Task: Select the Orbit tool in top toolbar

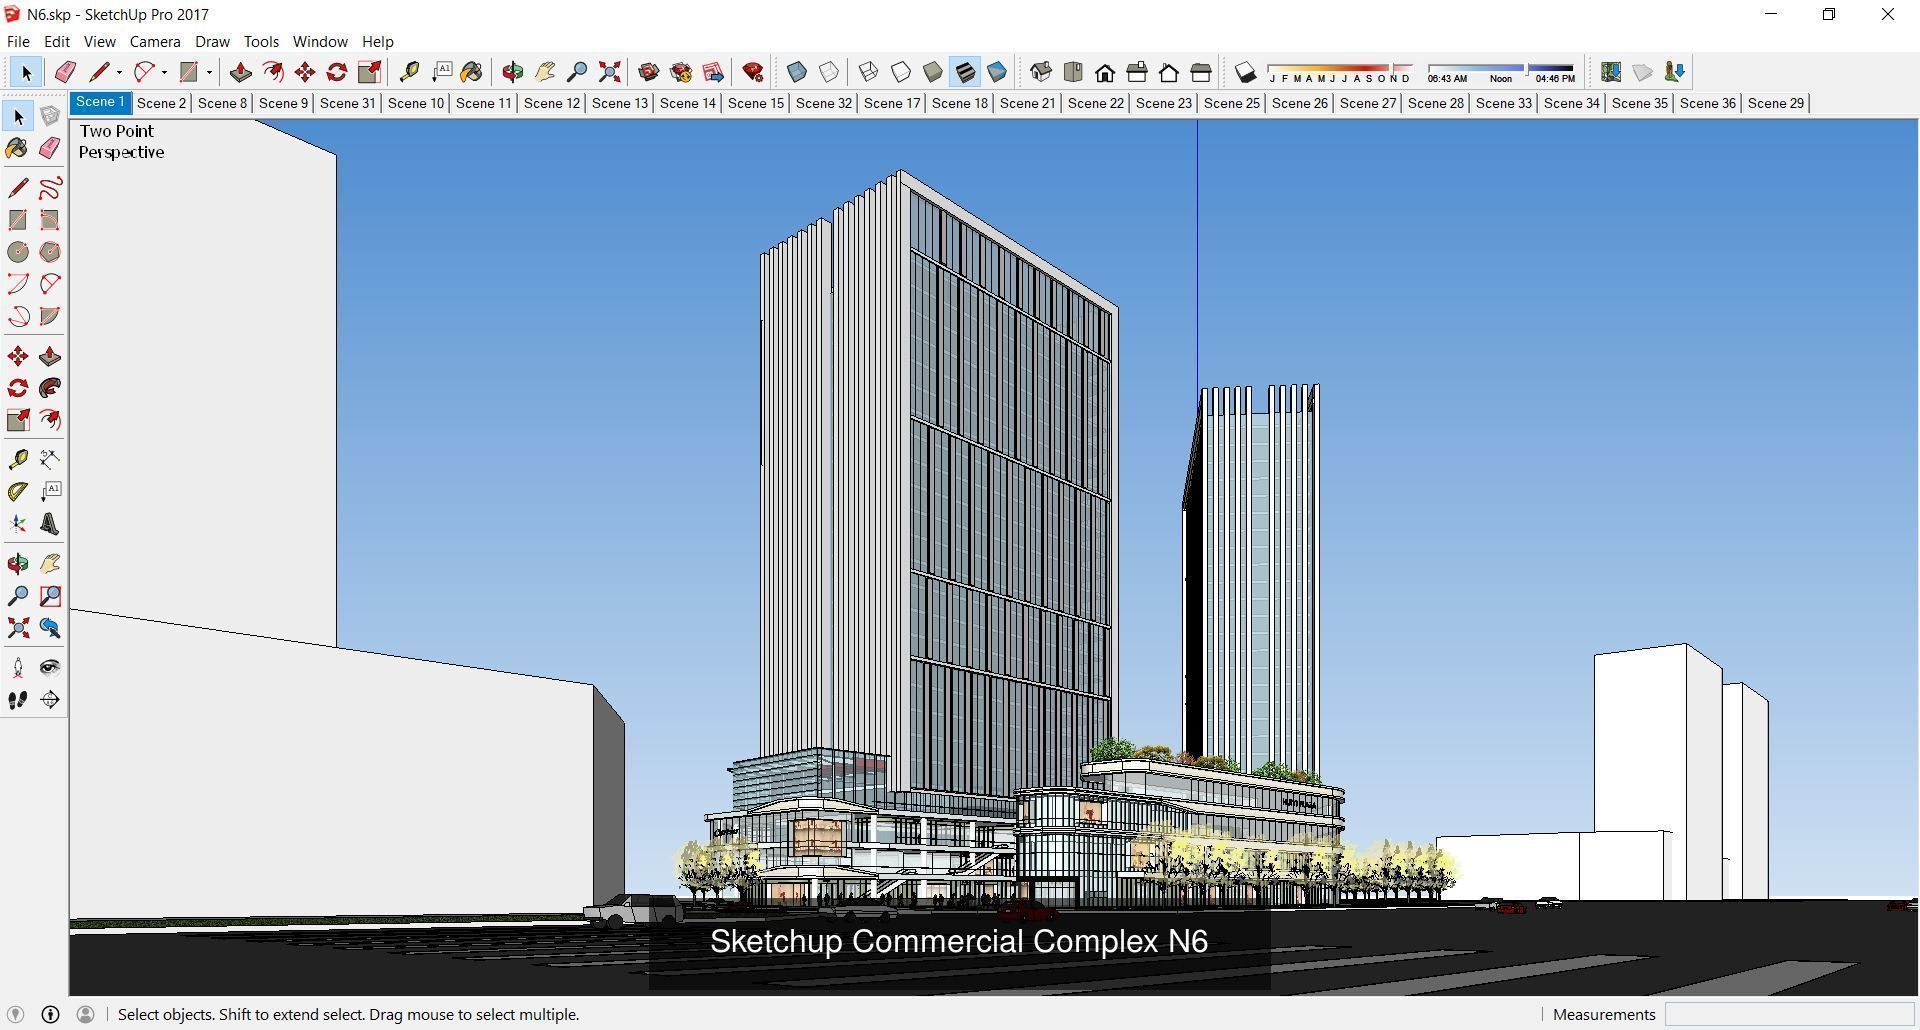Action: point(513,72)
